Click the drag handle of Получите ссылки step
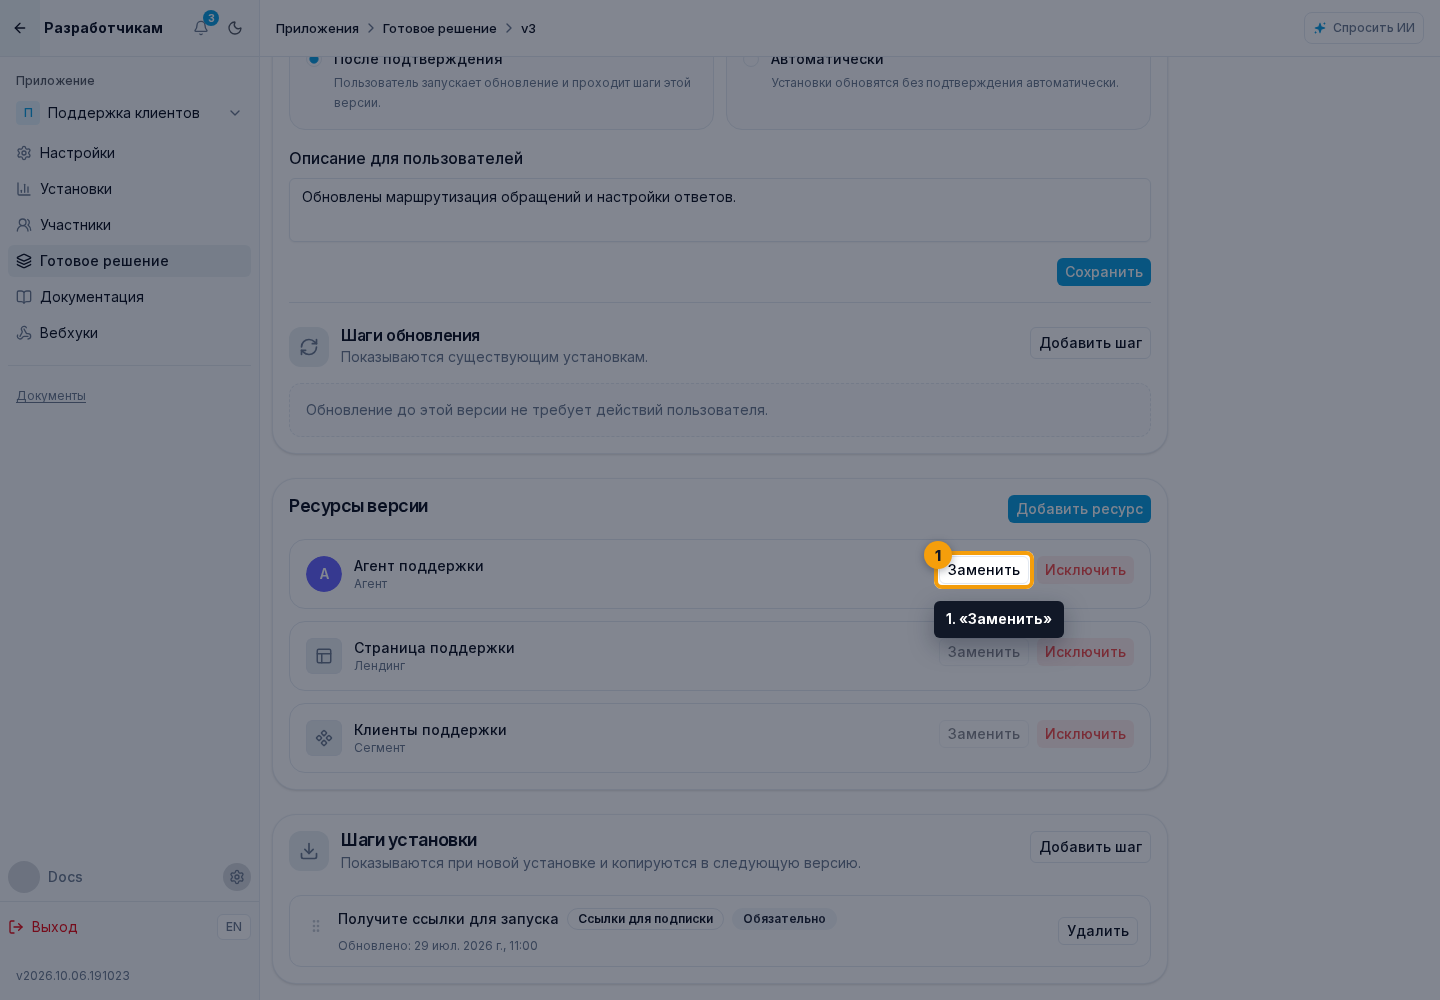 316,926
